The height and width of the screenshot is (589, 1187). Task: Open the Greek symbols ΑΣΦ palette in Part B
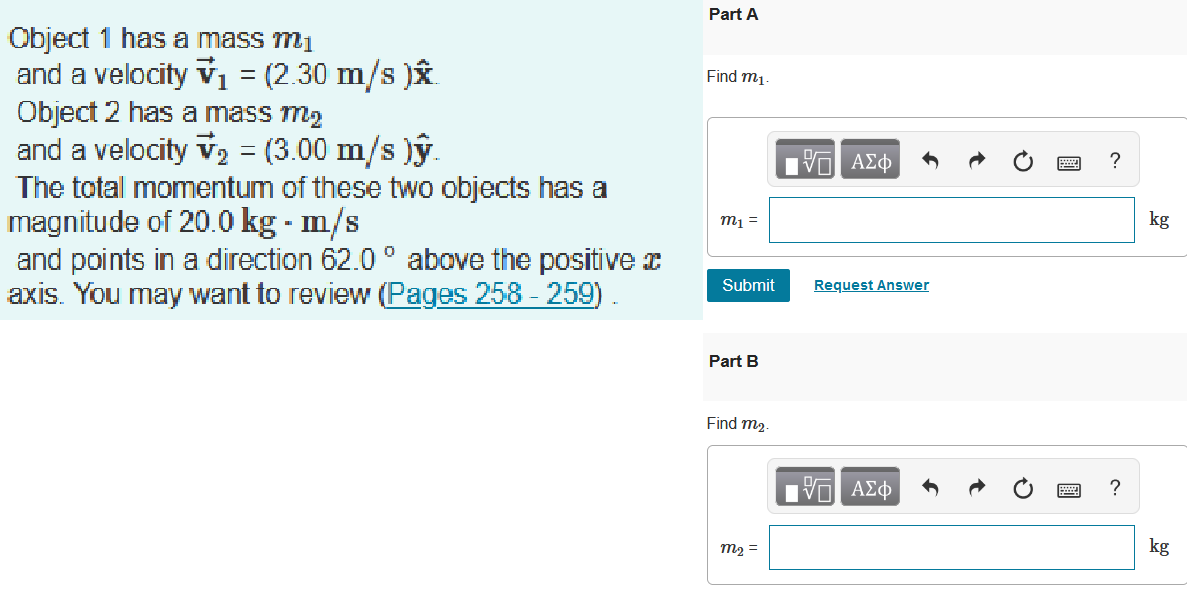coord(869,486)
